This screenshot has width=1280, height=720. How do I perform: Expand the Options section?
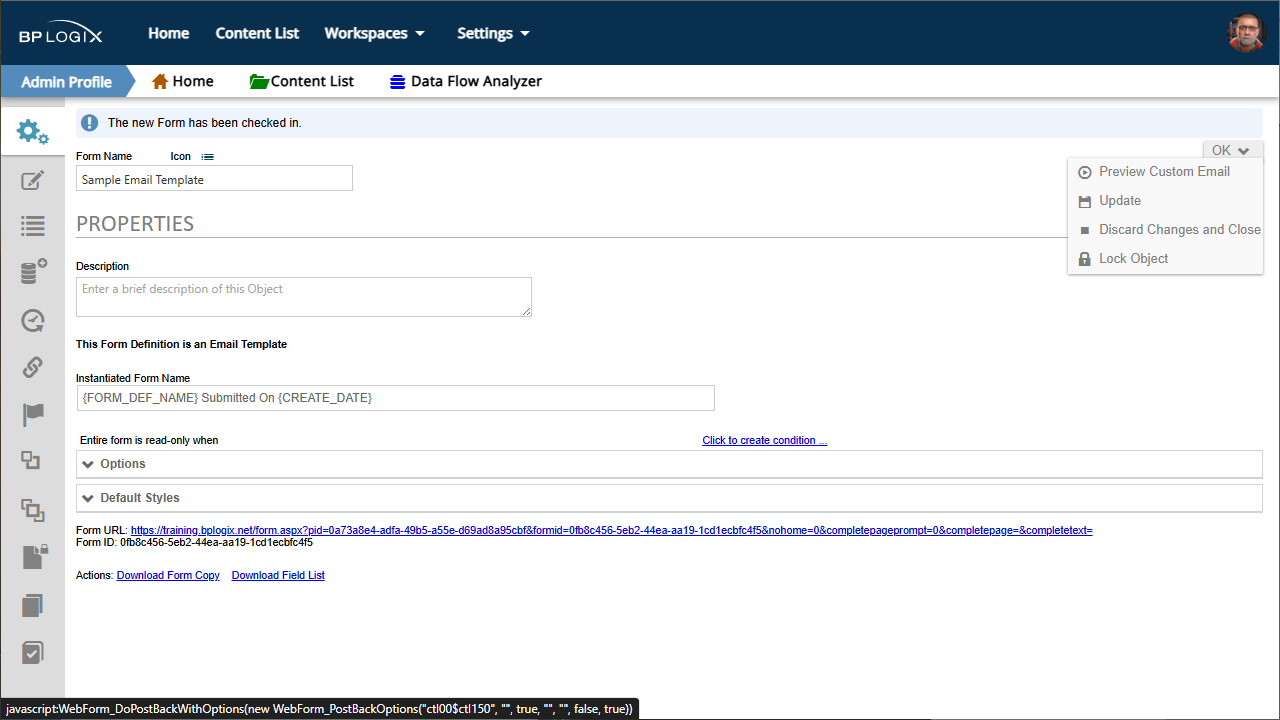(x=669, y=464)
